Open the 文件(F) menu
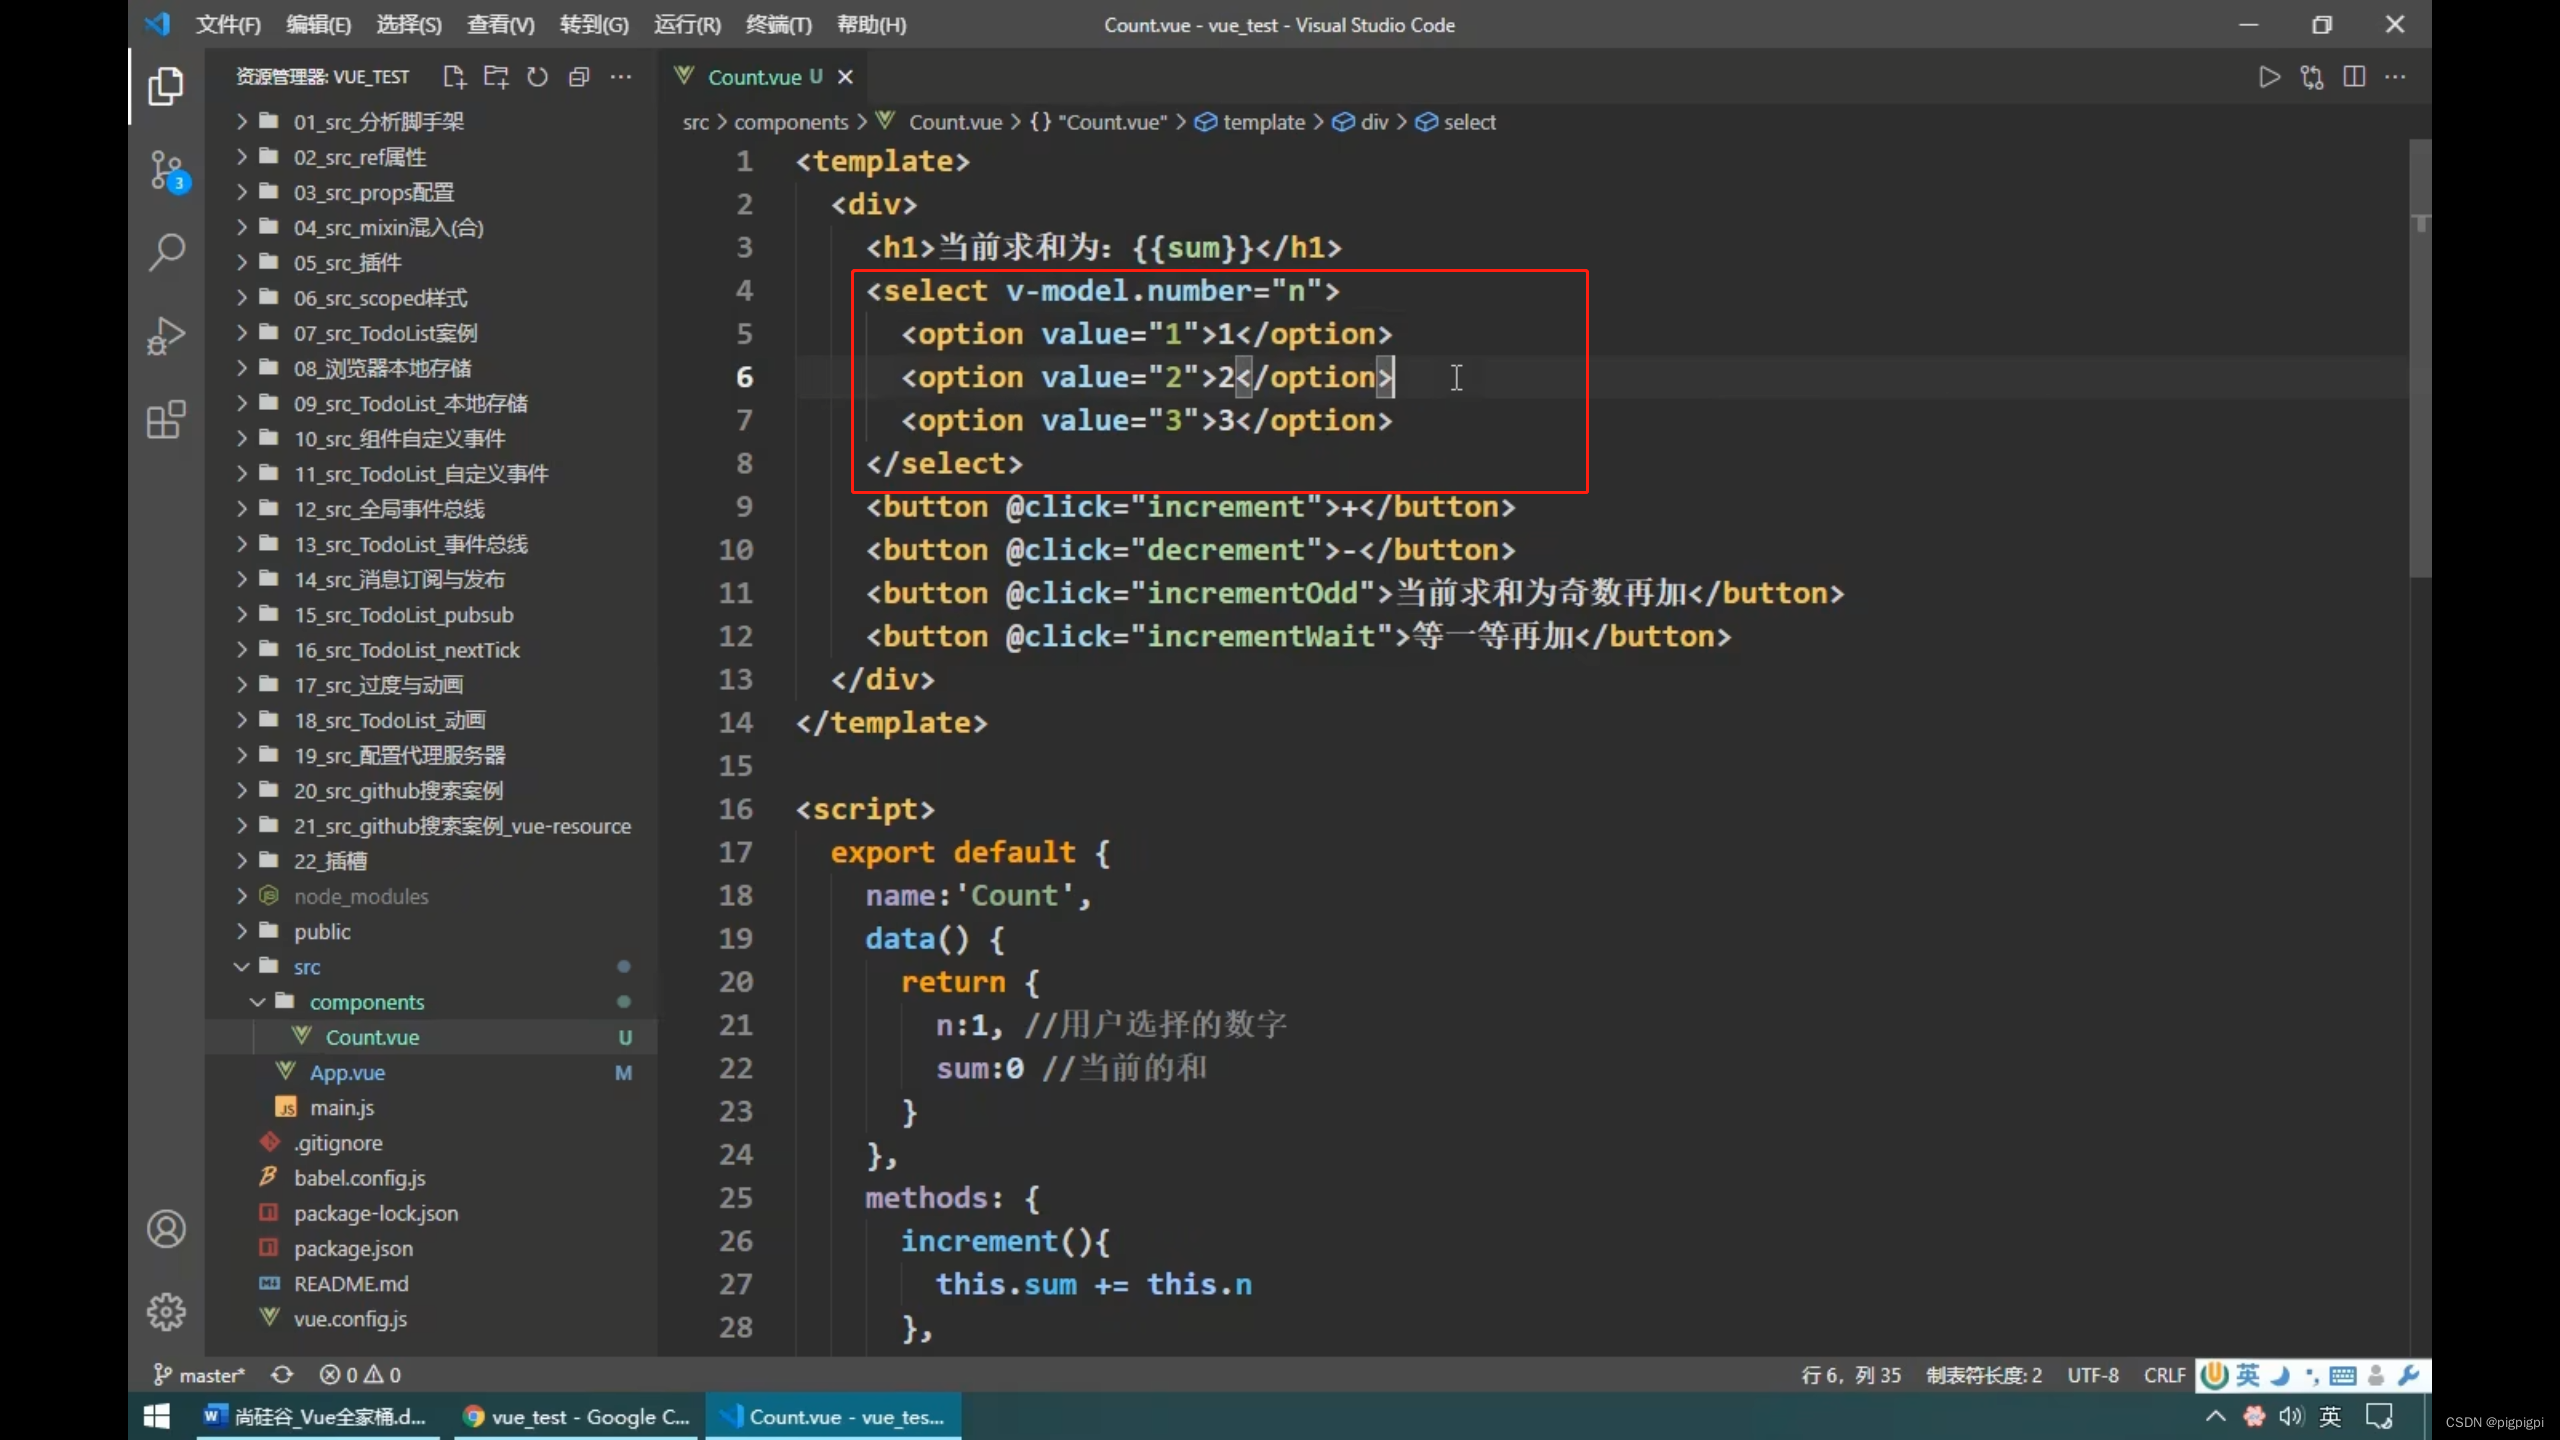This screenshot has width=2560, height=1440. [228, 24]
